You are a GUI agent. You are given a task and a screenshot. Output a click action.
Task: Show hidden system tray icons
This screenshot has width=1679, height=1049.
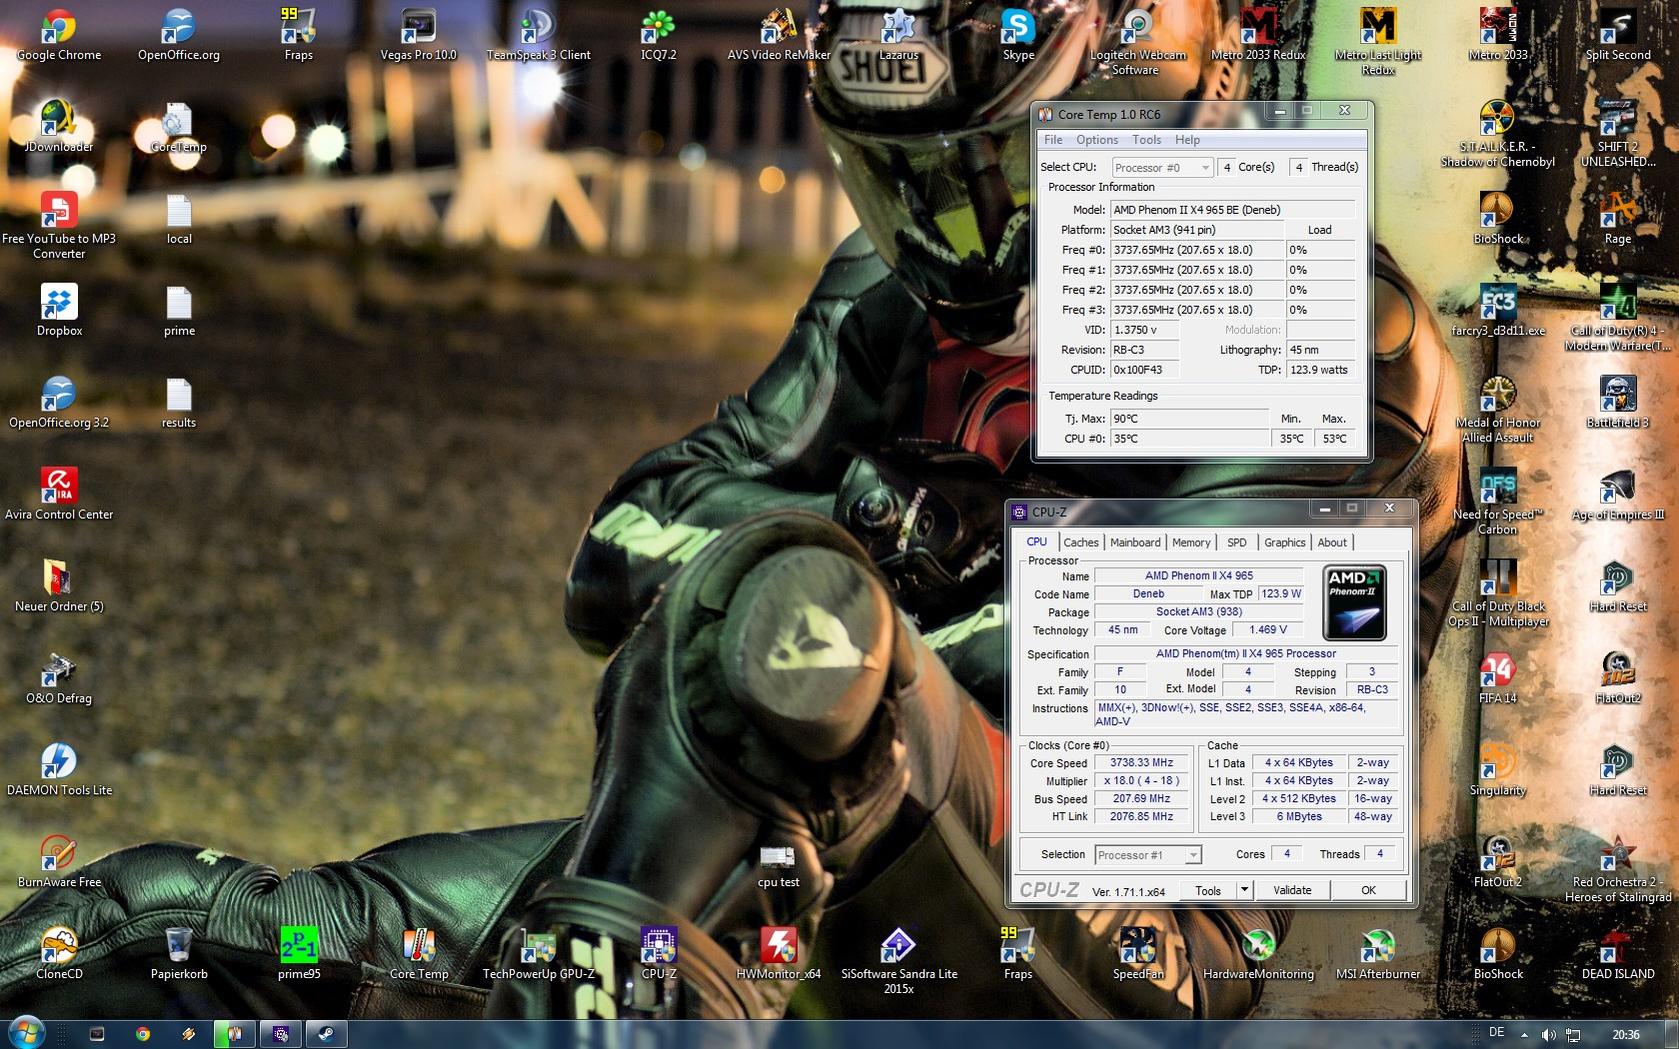(x=1524, y=1035)
